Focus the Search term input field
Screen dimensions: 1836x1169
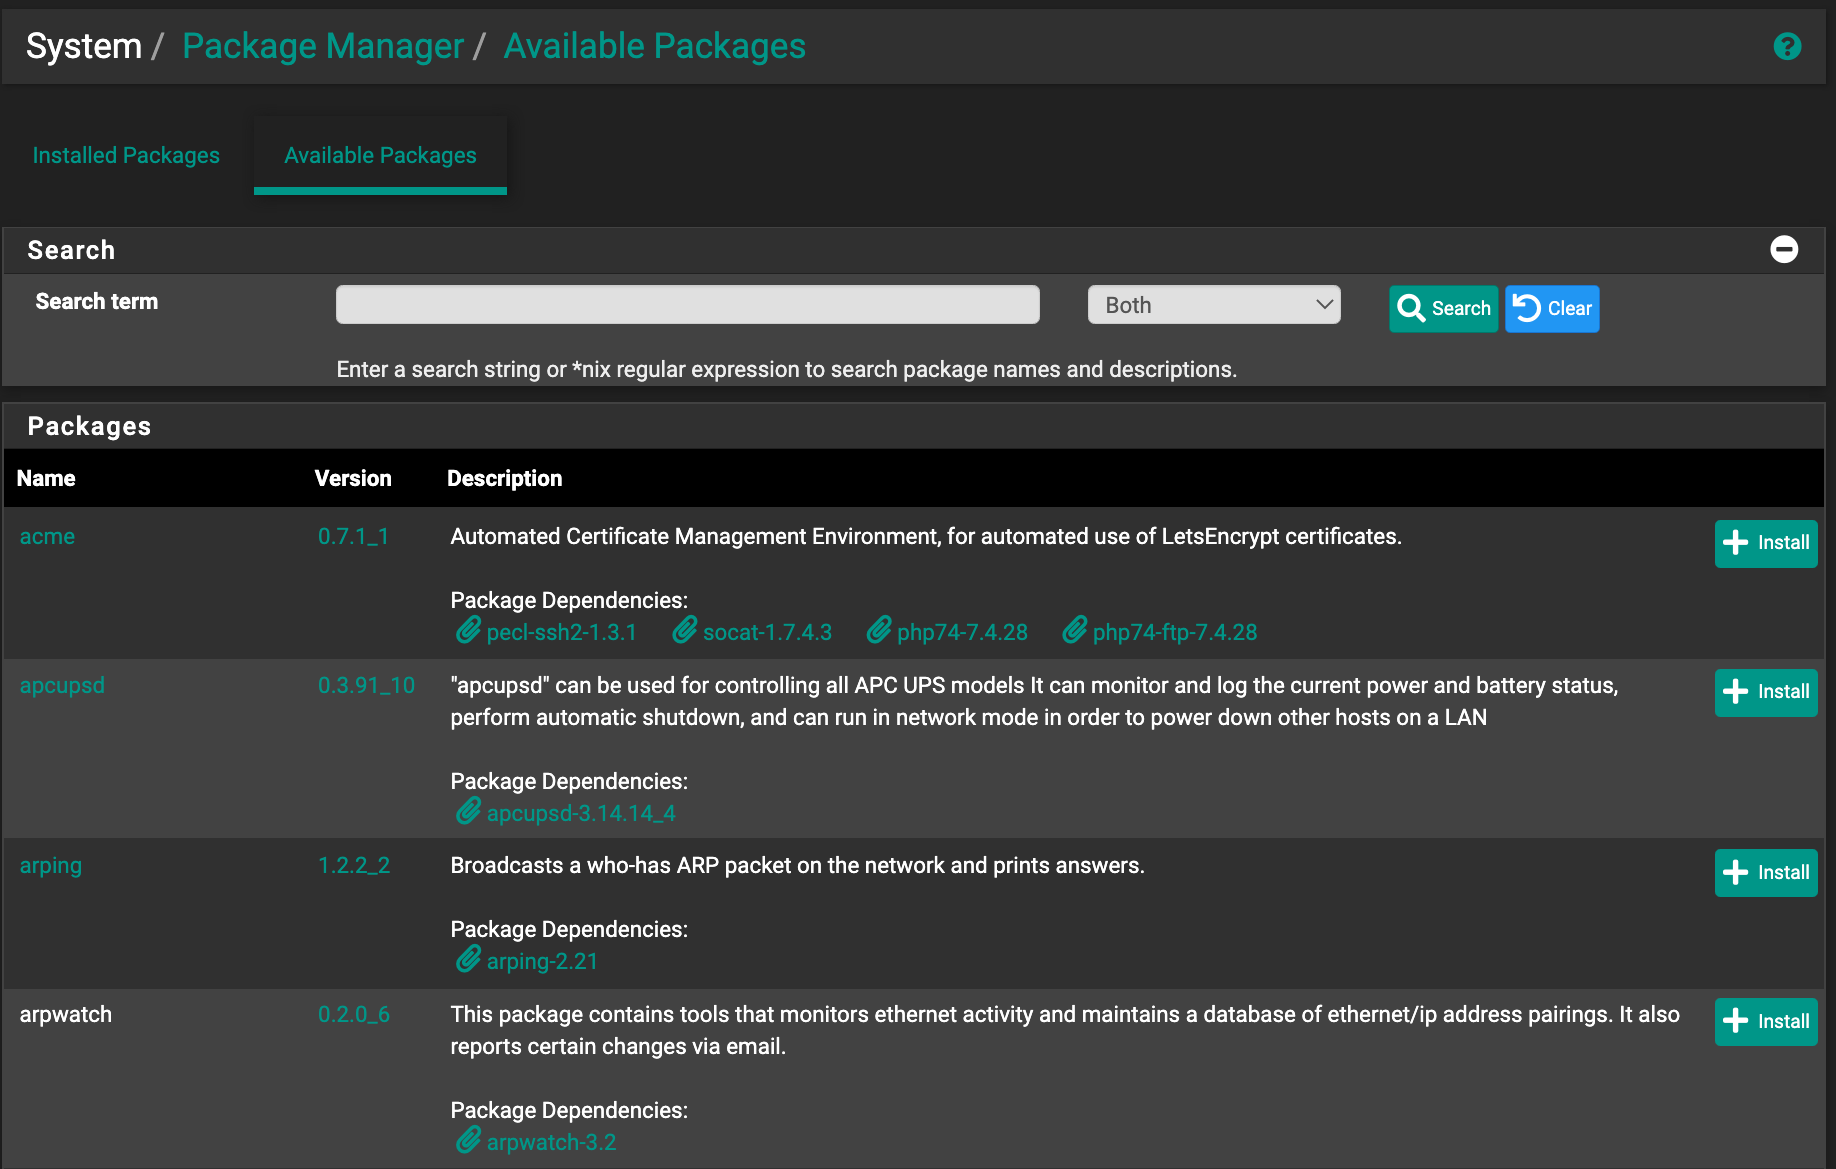687,305
